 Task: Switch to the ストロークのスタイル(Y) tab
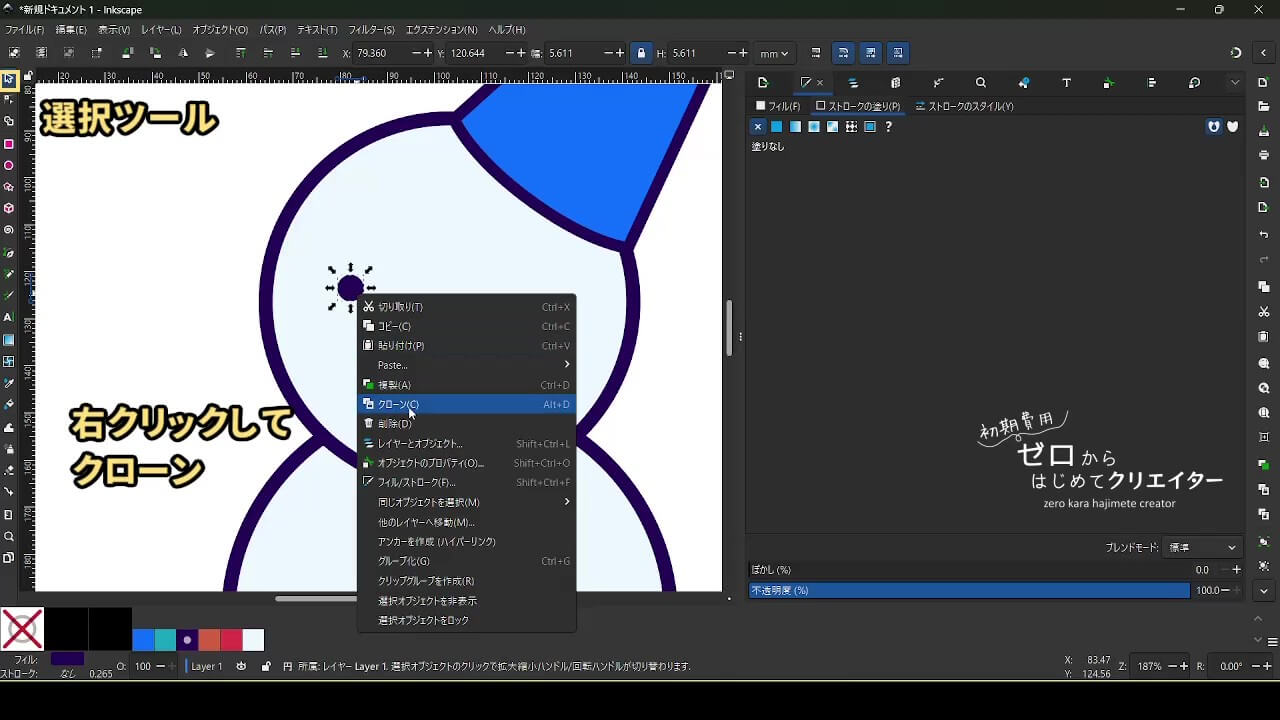tap(965, 106)
